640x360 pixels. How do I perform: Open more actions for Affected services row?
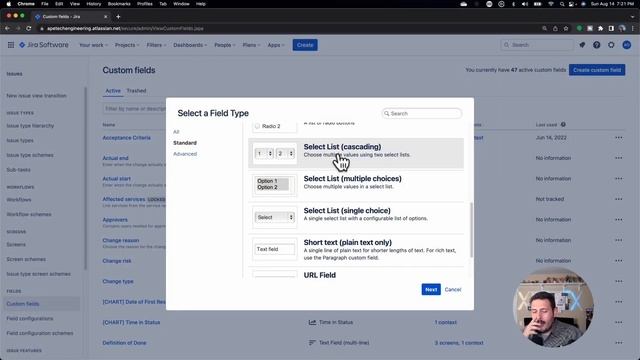click(619, 199)
